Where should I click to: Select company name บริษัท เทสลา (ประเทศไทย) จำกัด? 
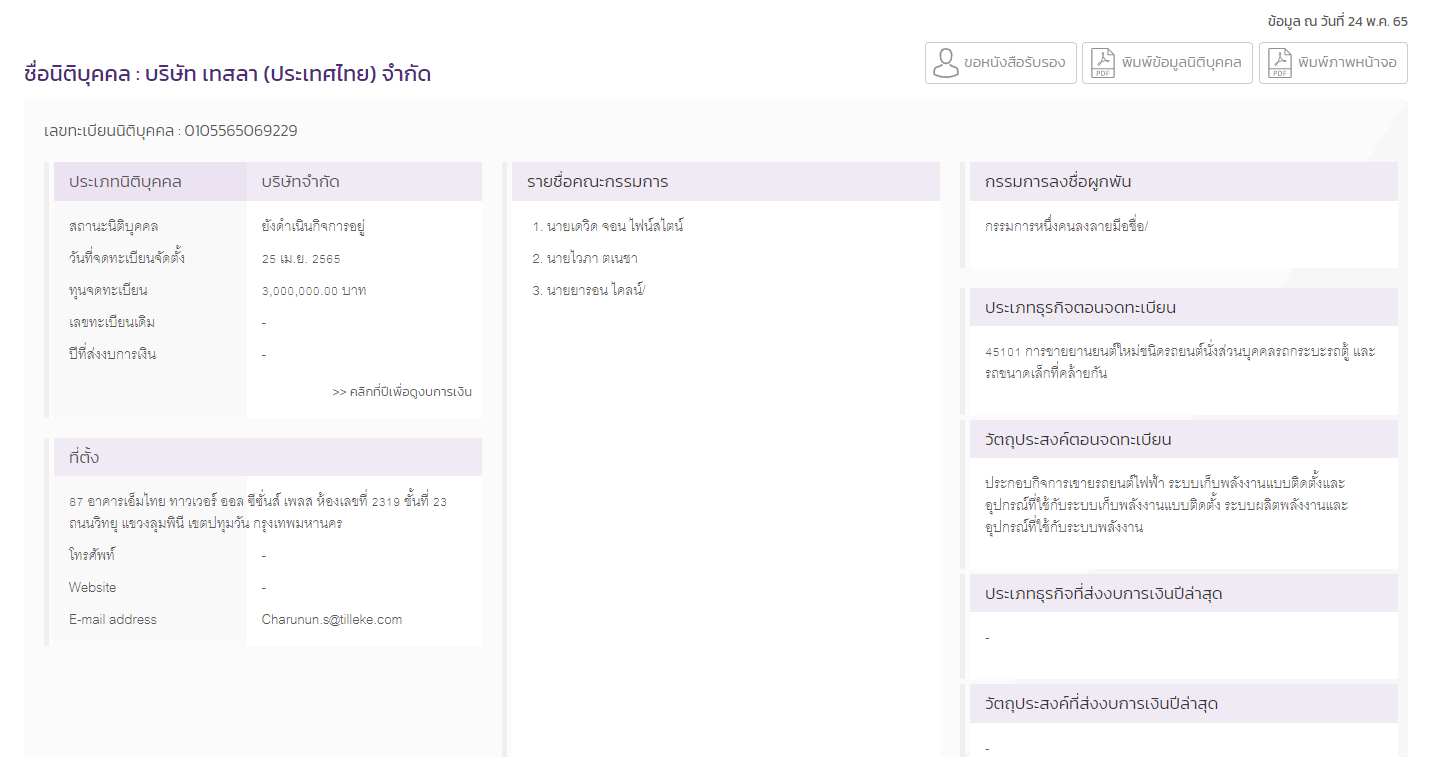click(288, 74)
